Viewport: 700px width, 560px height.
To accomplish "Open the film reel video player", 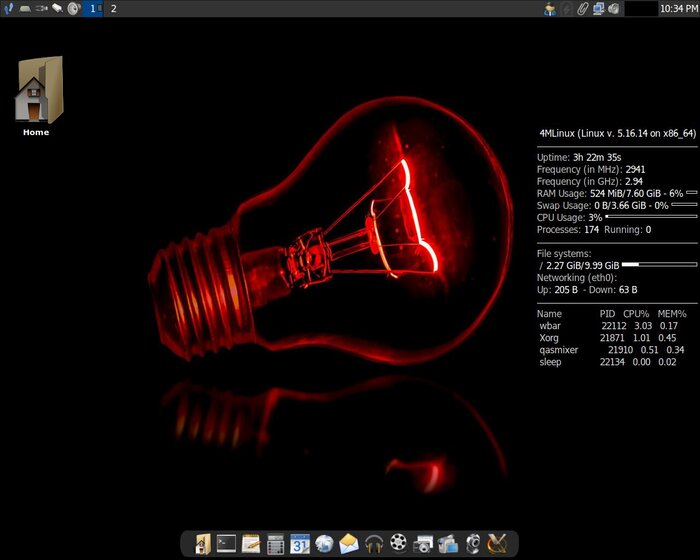I will 399,544.
